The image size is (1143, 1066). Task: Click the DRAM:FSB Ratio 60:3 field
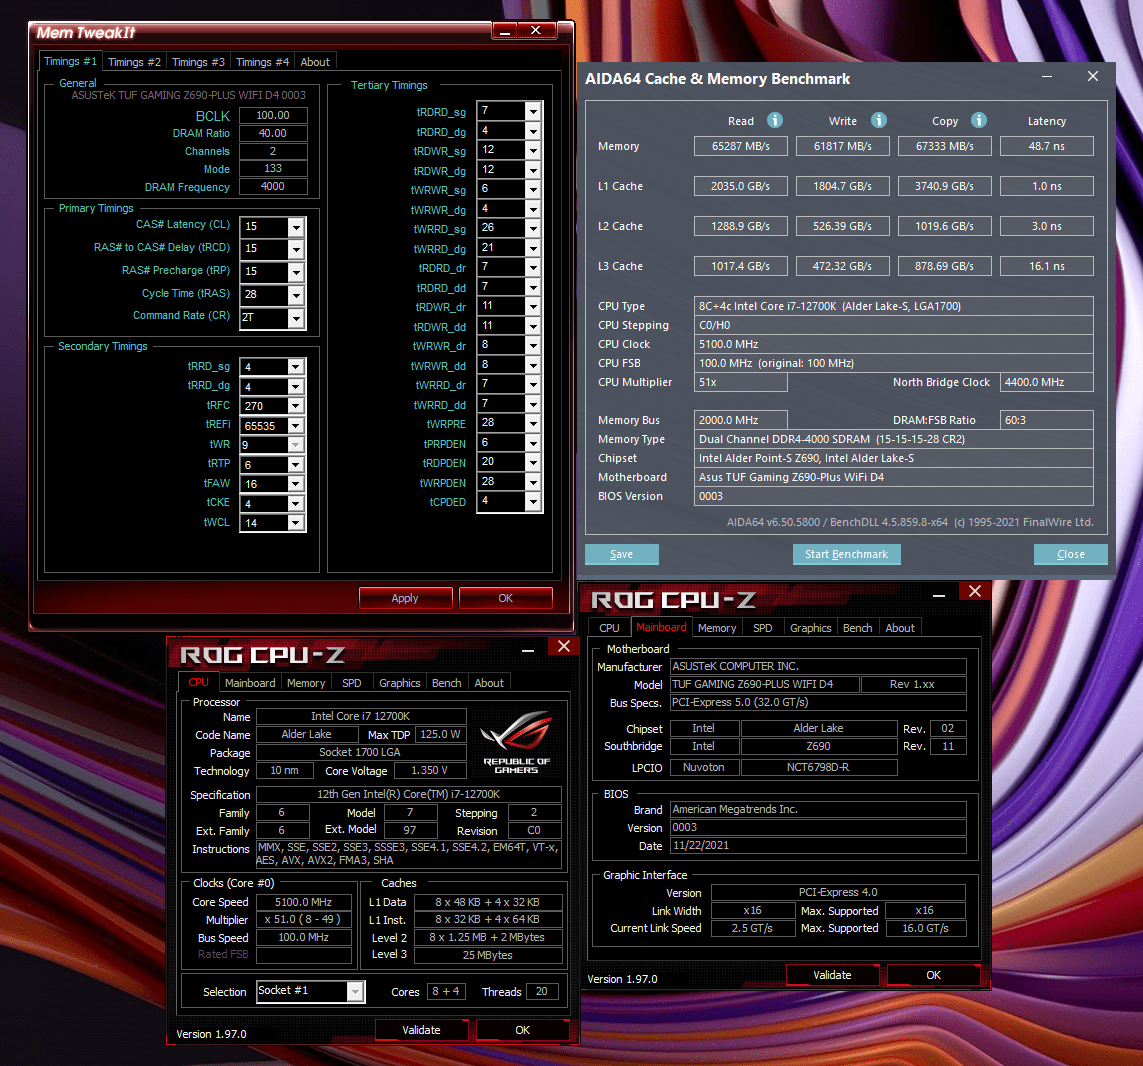tap(1047, 420)
